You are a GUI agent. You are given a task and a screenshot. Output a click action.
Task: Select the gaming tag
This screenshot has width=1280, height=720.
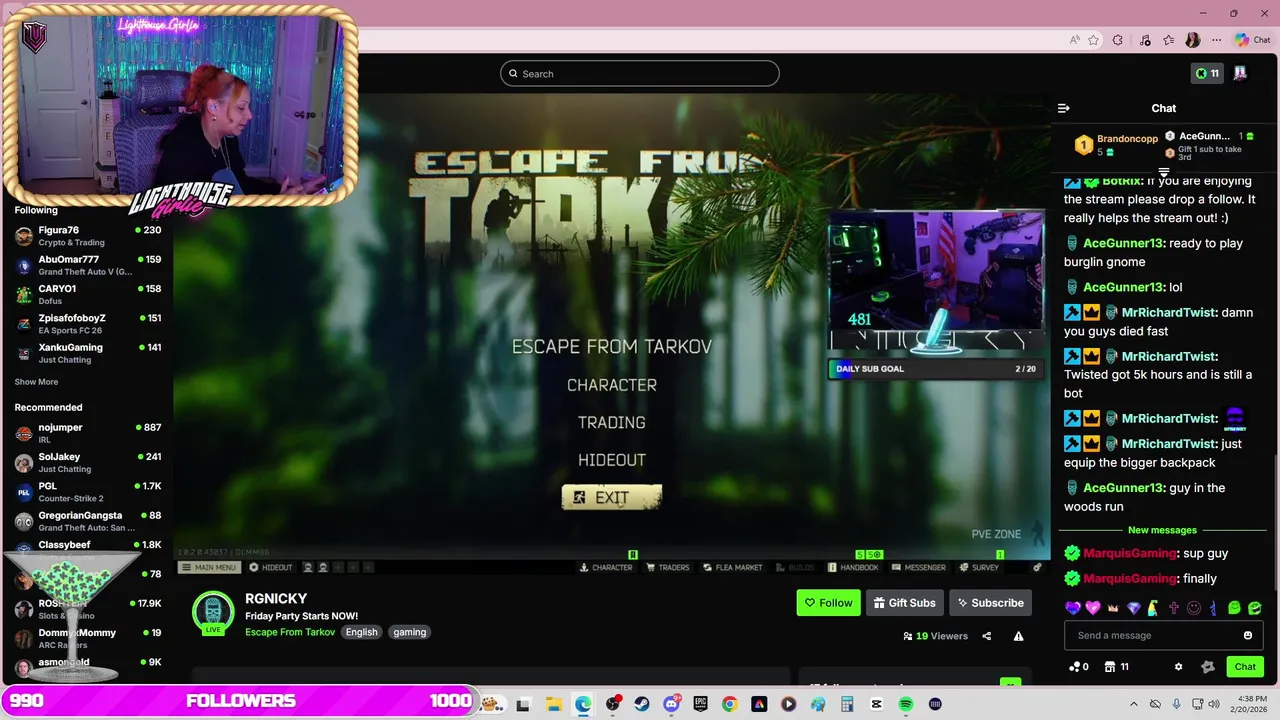click(x=410, y=632)
